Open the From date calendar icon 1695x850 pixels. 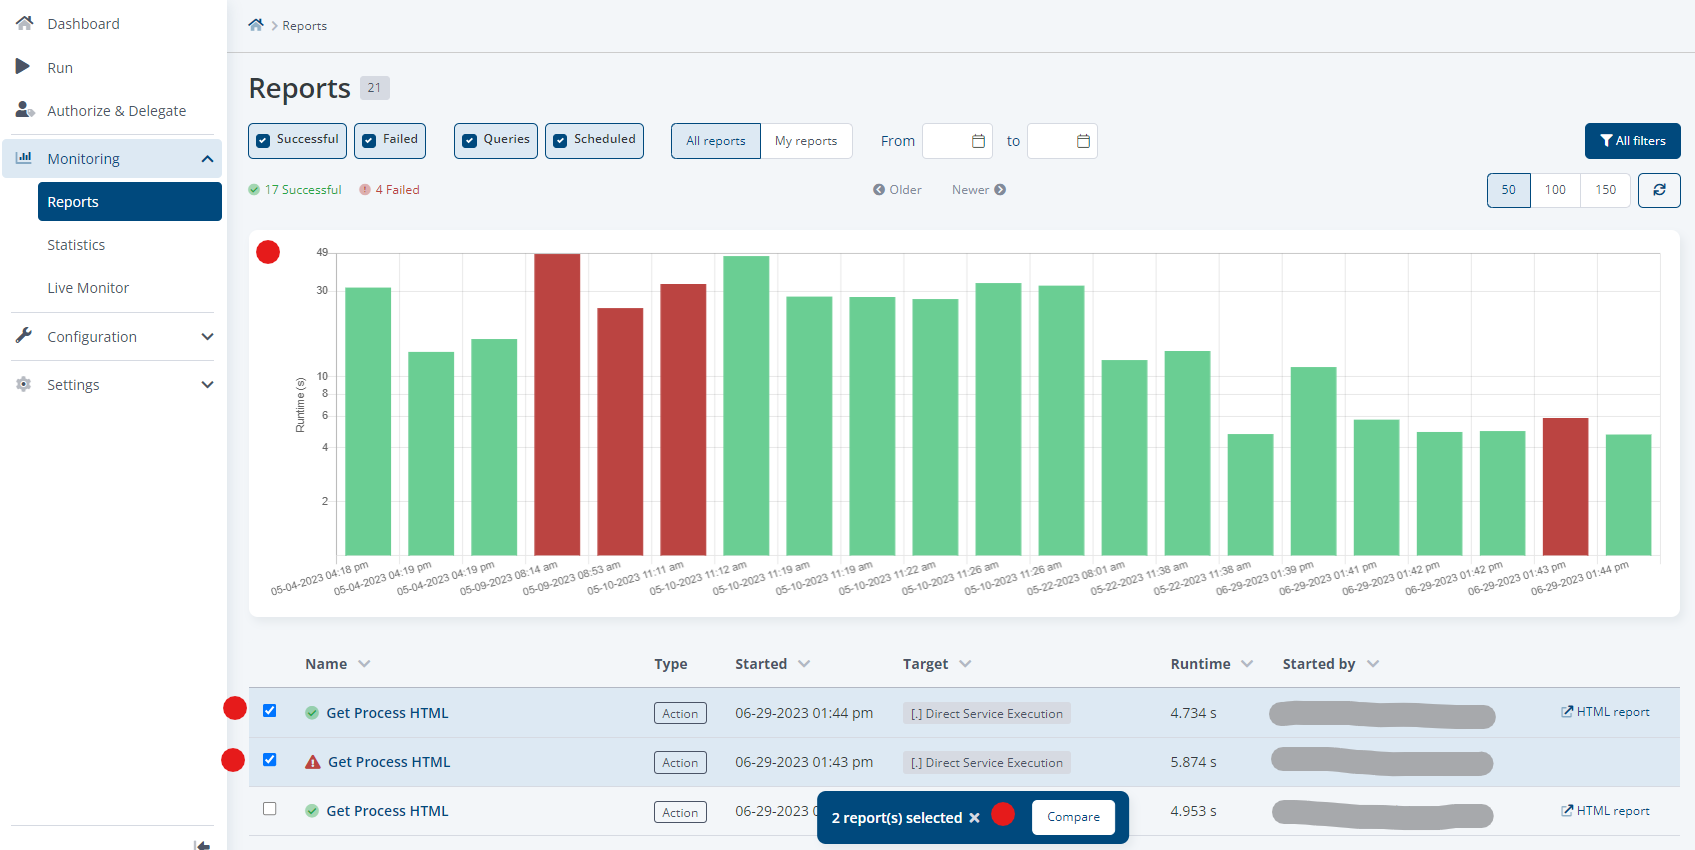978,141
